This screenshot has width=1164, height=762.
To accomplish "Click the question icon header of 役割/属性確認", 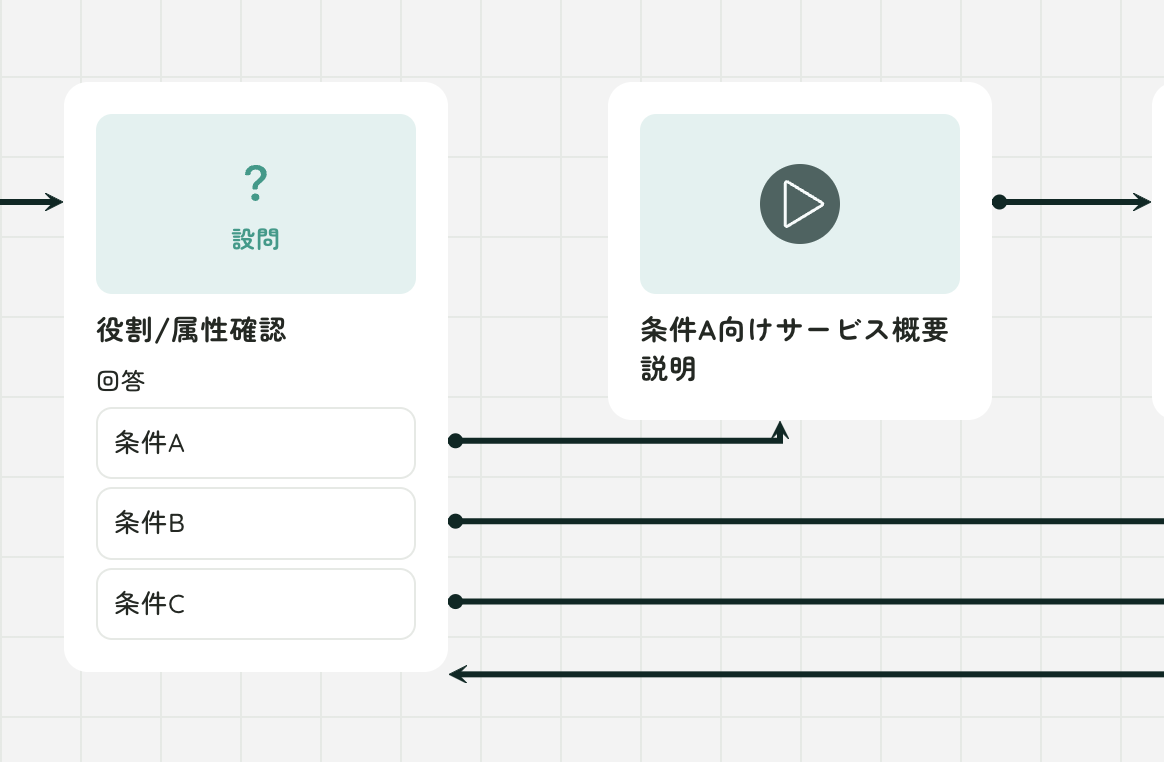I will click(x=256, y=204).
